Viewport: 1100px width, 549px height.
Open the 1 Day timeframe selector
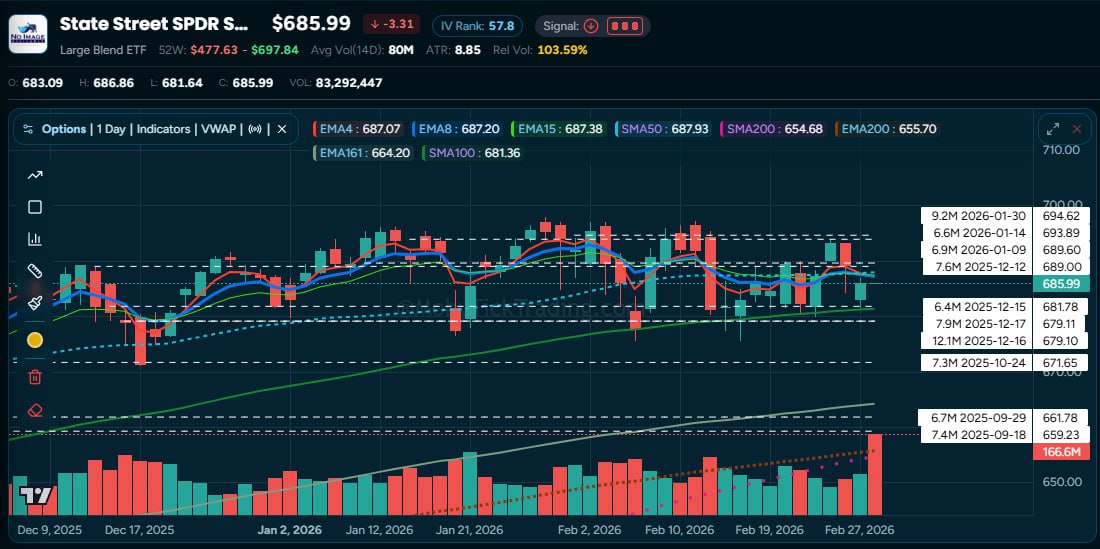pos(112,129)
